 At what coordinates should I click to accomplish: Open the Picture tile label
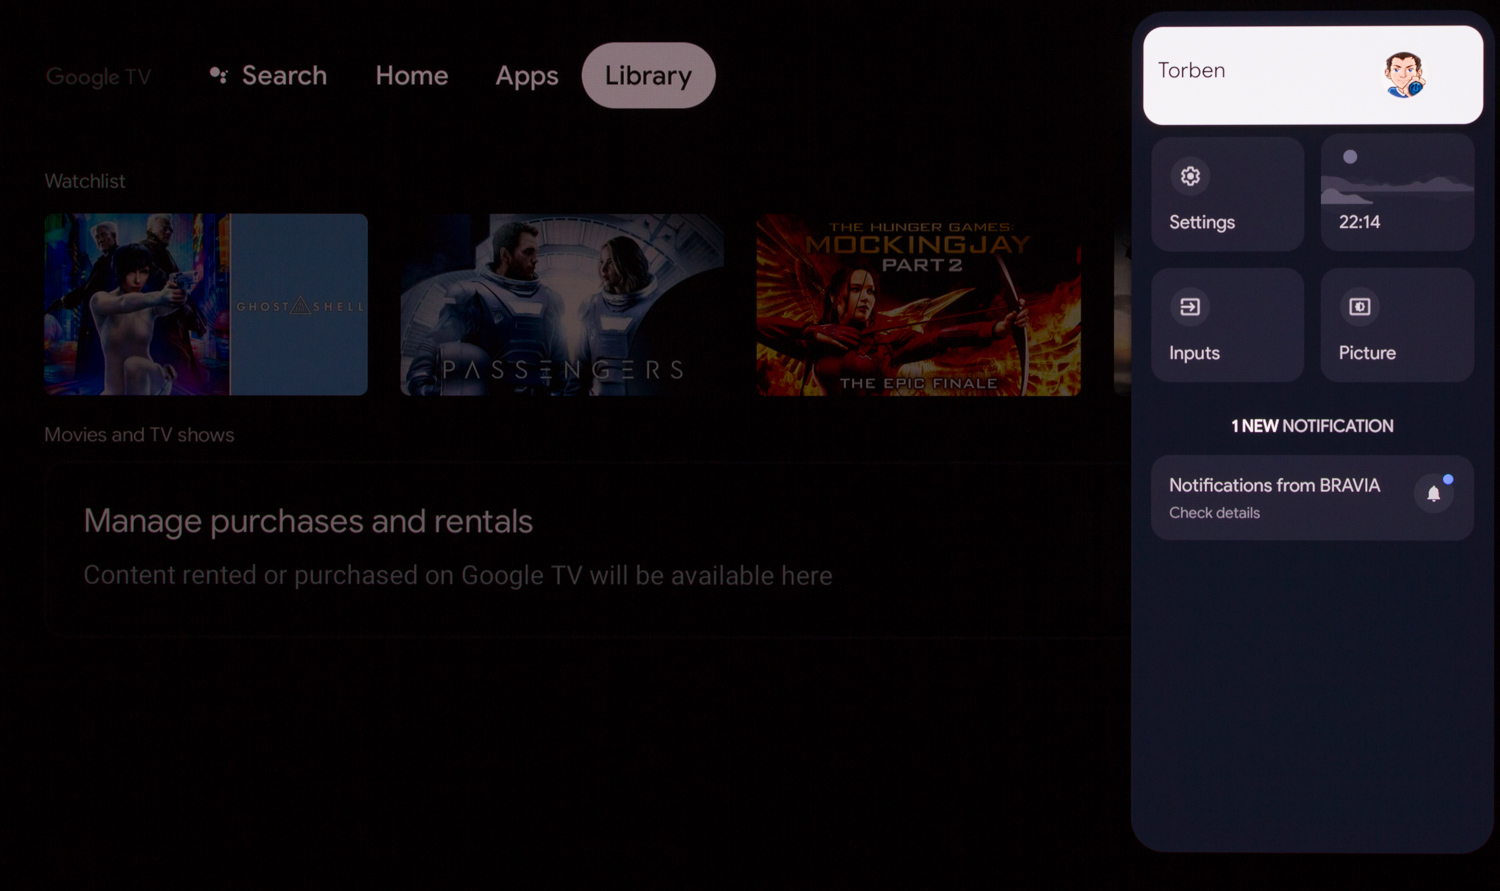(x=1367, y=353)
